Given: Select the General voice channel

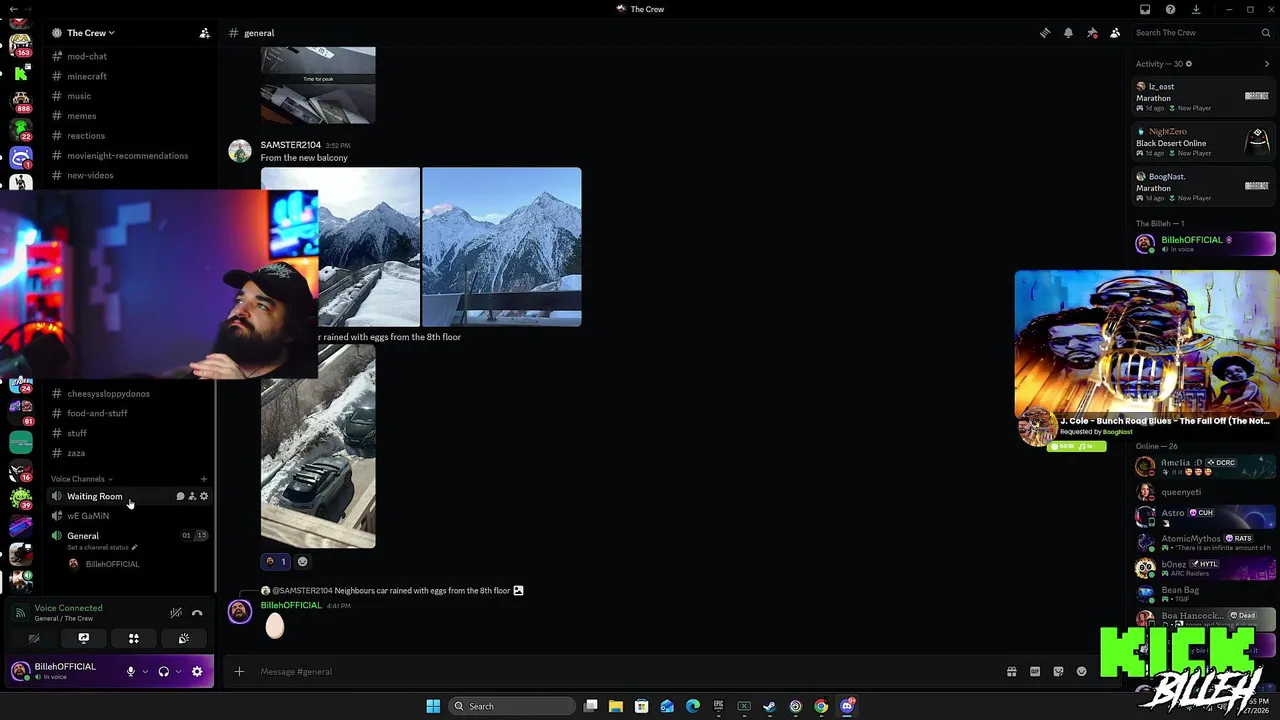Looking at the screenshot, I should pos(83,536).
